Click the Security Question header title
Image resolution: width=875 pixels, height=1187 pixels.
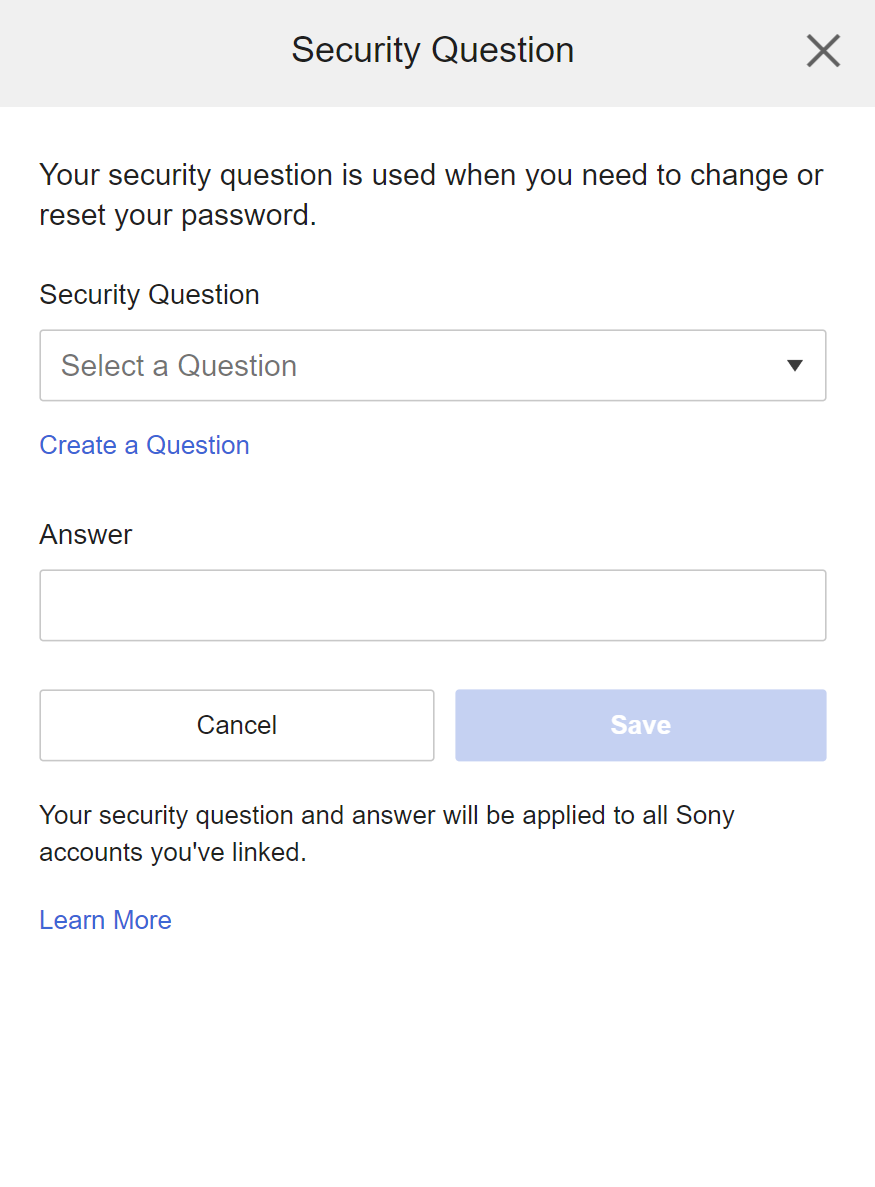tap(432, 50)
